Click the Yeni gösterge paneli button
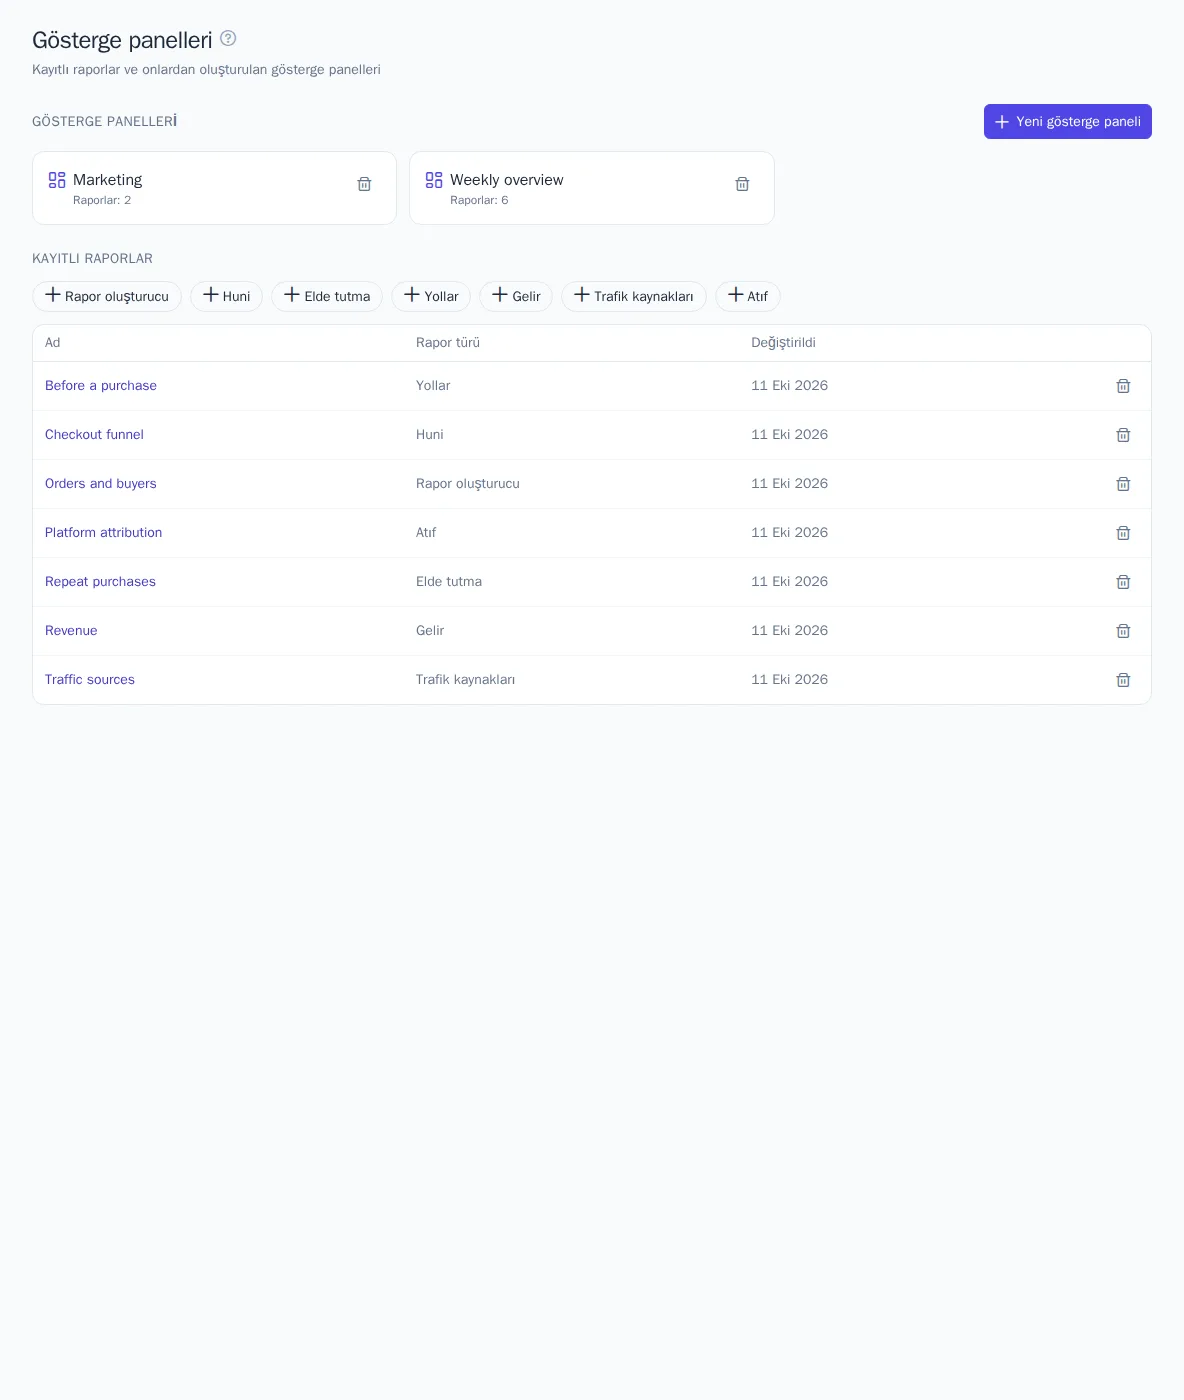 (x=1068, y=121)
